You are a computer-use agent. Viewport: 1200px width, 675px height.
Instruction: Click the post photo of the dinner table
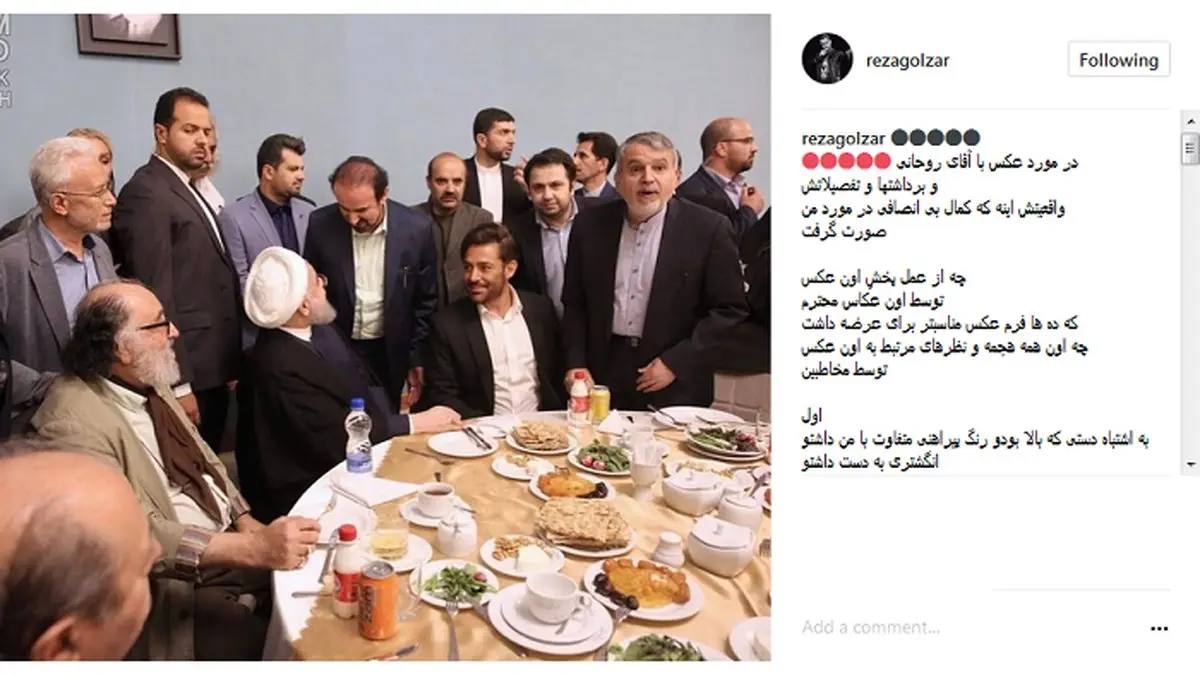coord(385,337)
